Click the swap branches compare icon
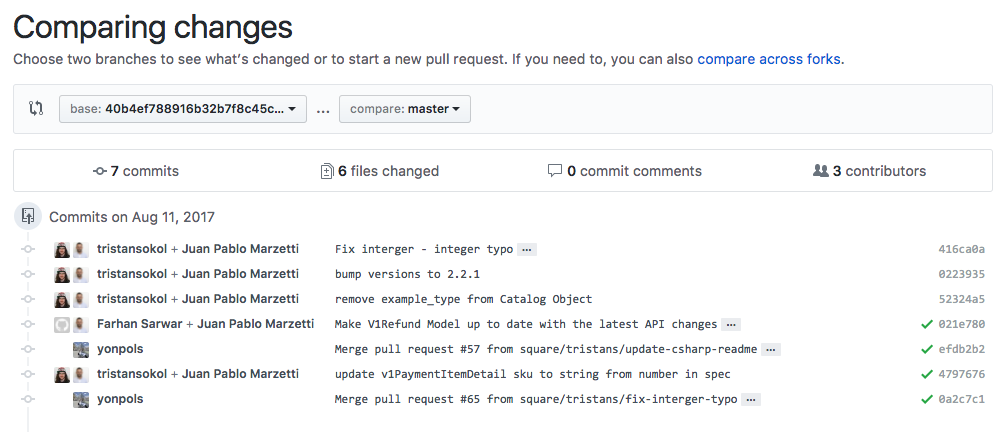The width and height of the screenshot is (1006, 438). (36, 109)
